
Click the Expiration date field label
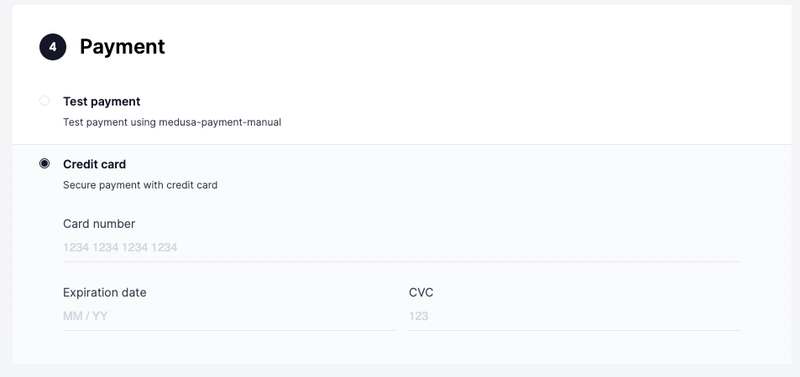(x=105, y=292)
